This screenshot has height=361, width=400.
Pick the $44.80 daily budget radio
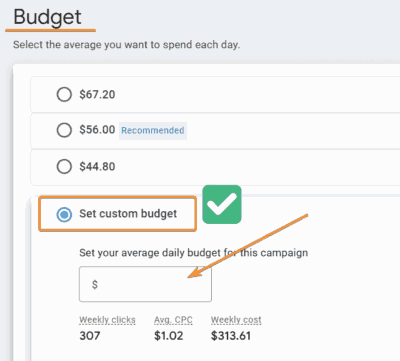[x=64, y=166]
